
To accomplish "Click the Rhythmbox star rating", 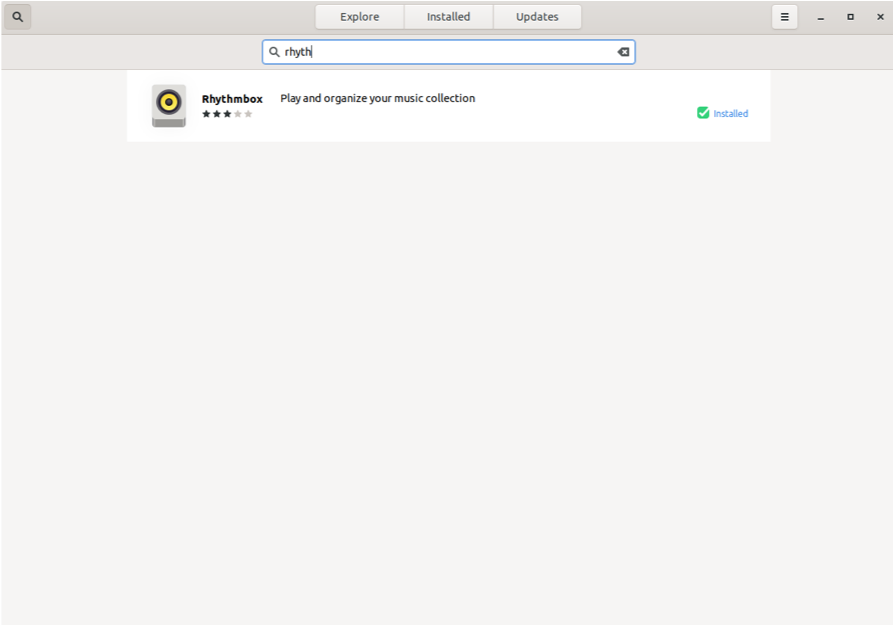I will 227,114.
